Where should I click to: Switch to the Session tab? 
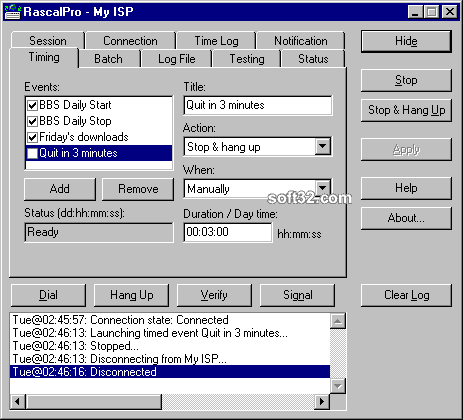pyautogui.click(x=48, y=41)
